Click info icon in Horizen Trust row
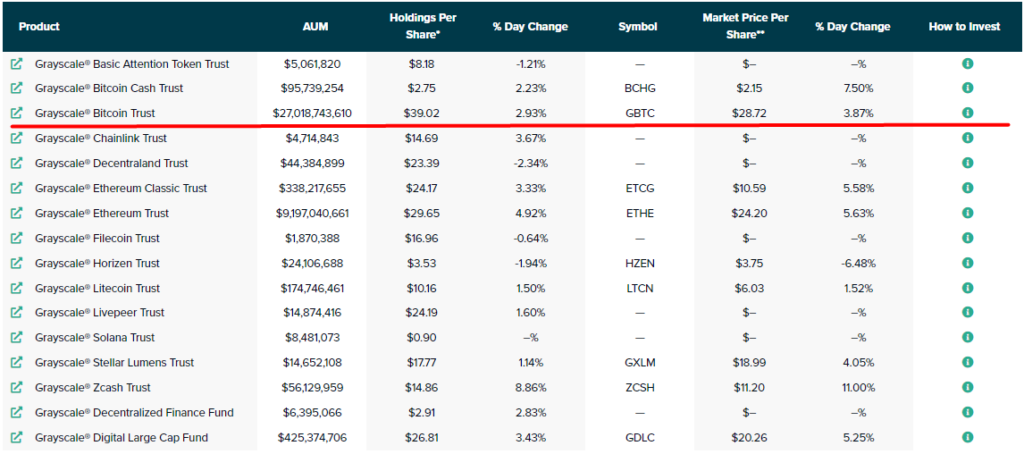The width and height of the screenshot is (1024, 454). (967, 263)
